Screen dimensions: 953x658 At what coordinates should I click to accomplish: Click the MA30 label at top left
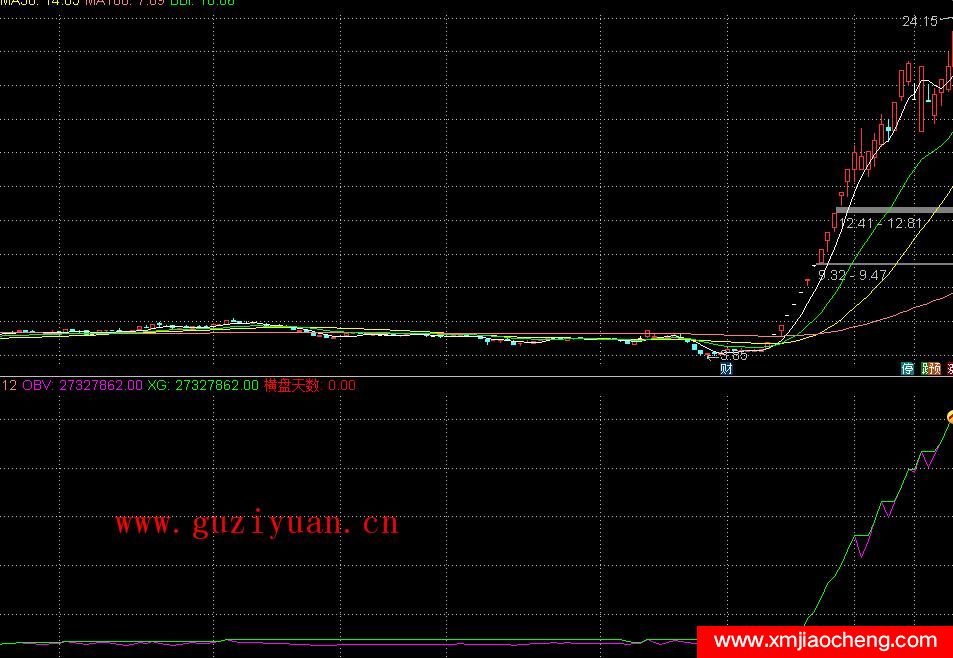[32, 3]
